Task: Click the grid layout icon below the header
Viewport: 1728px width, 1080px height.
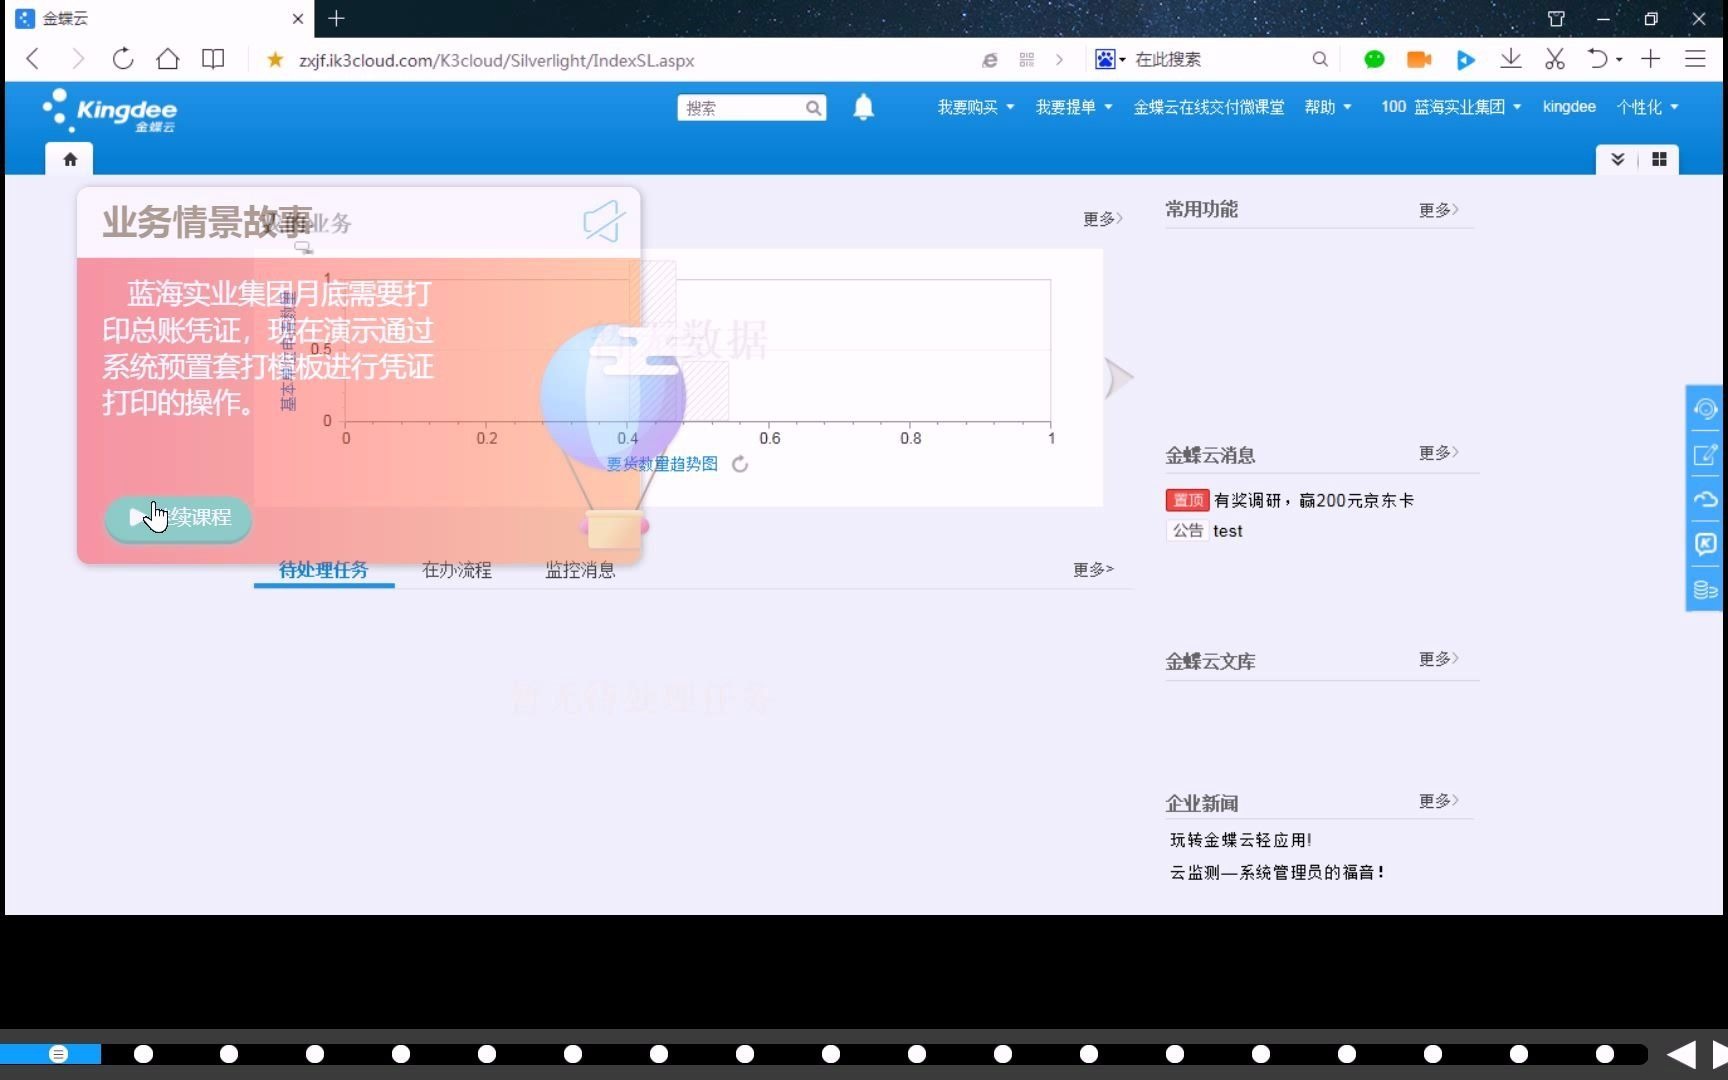Action: tap(1659, 159)
